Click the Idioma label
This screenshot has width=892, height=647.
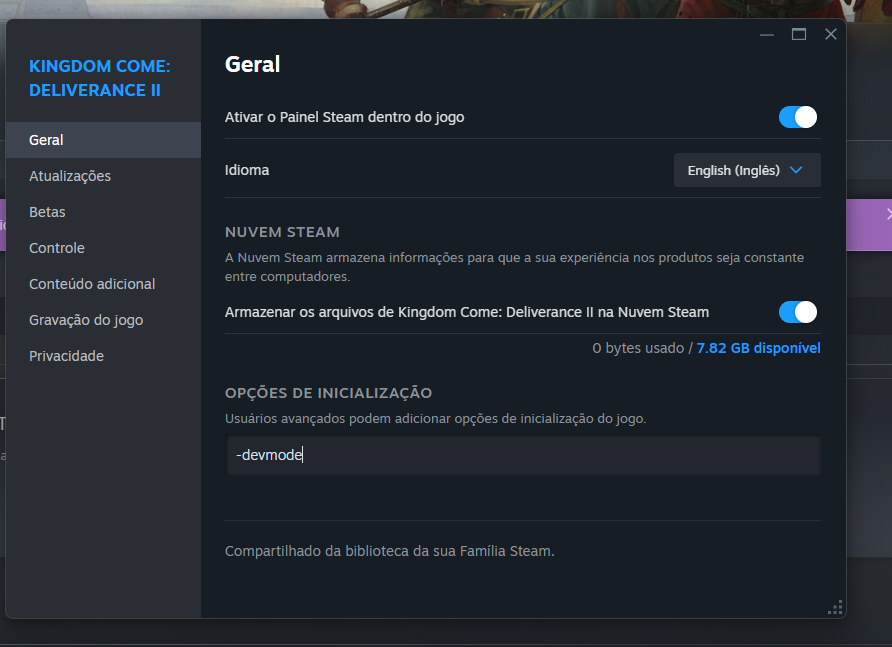[247, 170]
